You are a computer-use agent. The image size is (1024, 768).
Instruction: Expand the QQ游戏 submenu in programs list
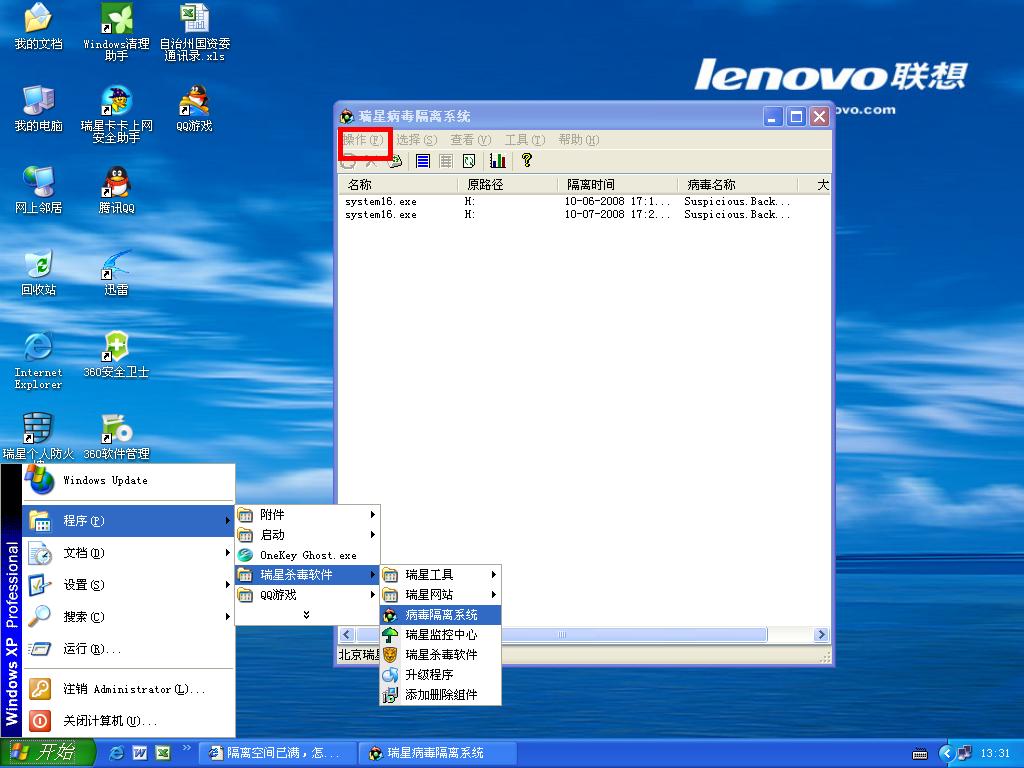(307, 595)
